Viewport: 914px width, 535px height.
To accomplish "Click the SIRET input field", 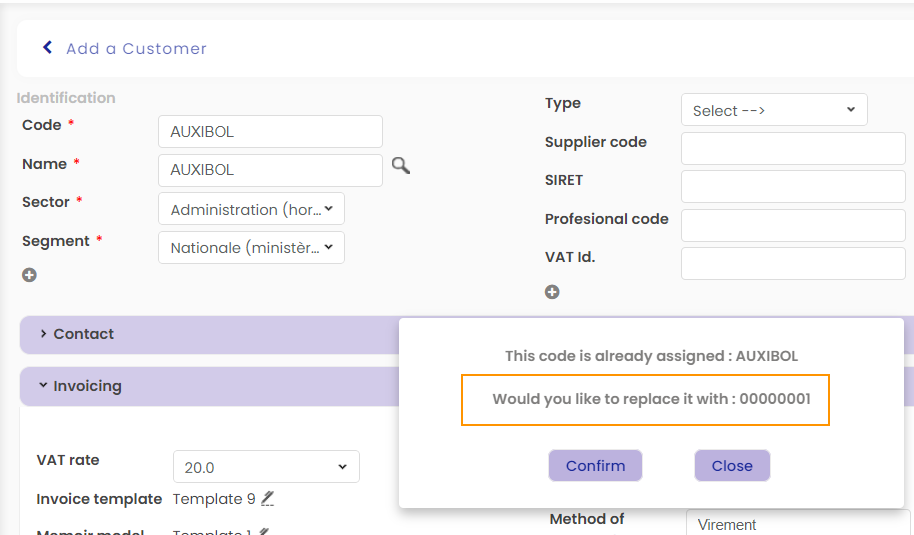I will tap(792, 187).
